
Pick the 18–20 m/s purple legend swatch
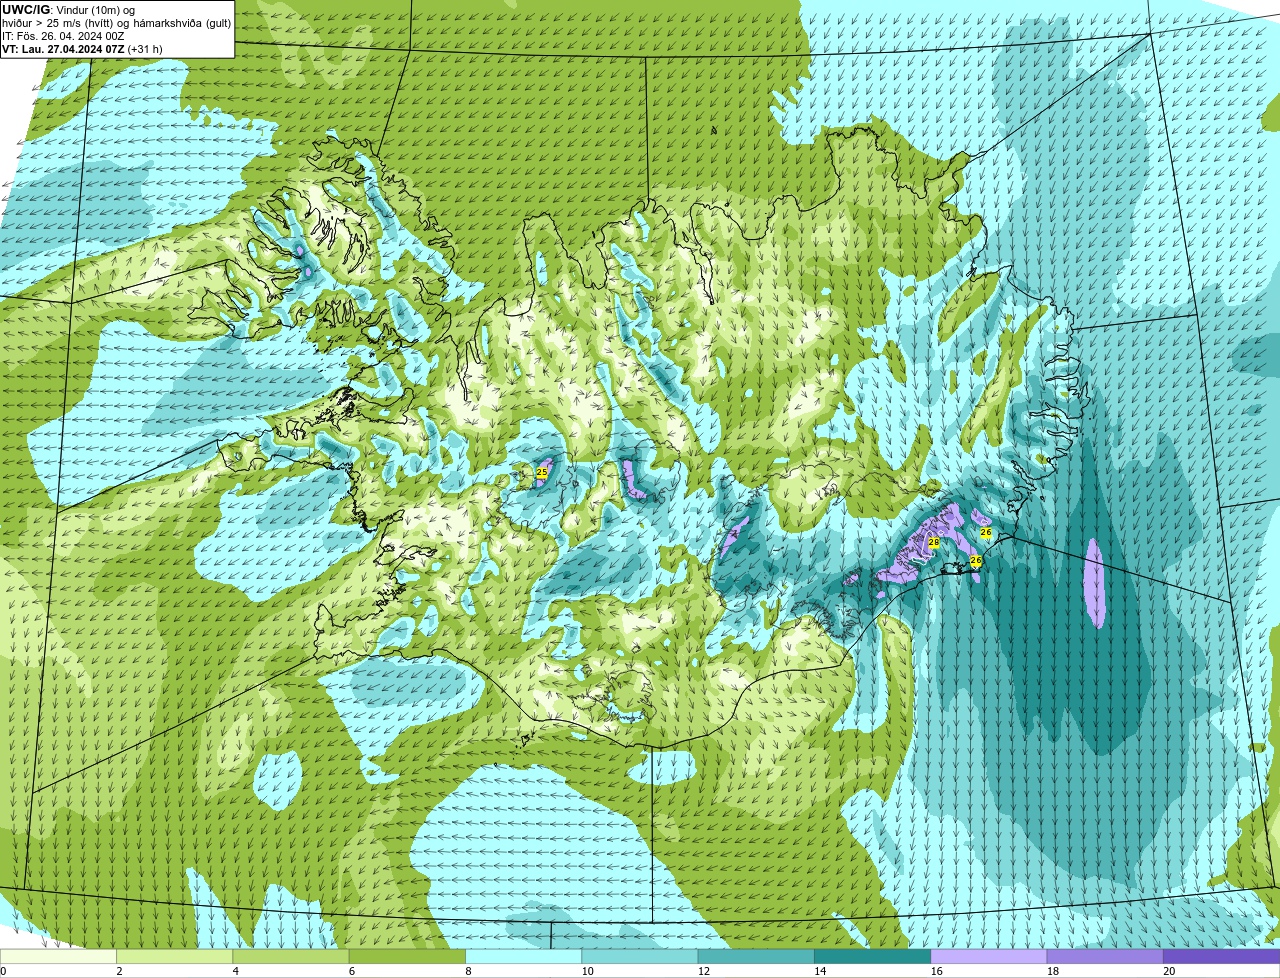point(1105,956)
